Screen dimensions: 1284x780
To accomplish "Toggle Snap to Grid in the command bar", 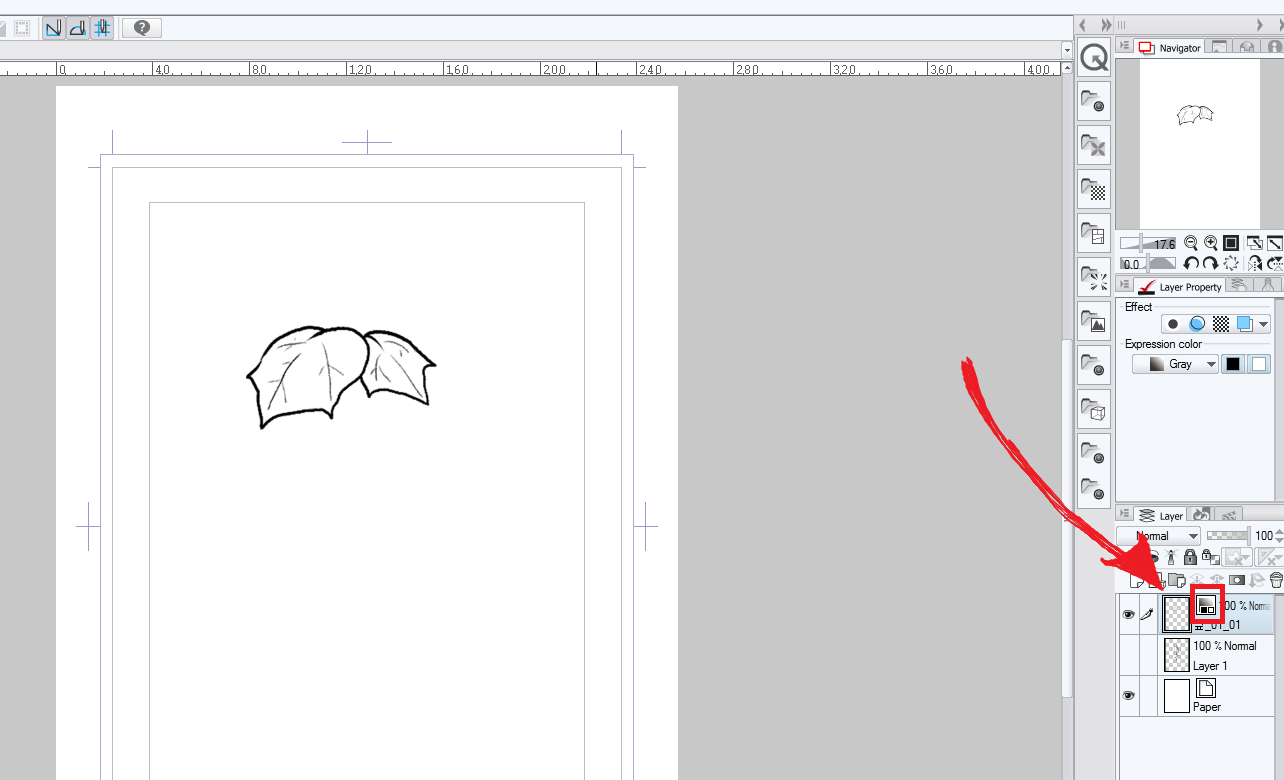I will pos(102,28).
